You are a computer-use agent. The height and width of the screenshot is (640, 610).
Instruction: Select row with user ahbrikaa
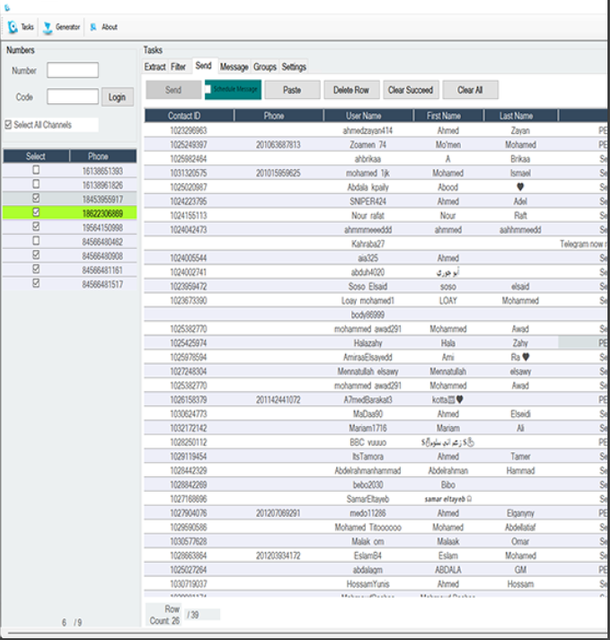click(376, 159)
